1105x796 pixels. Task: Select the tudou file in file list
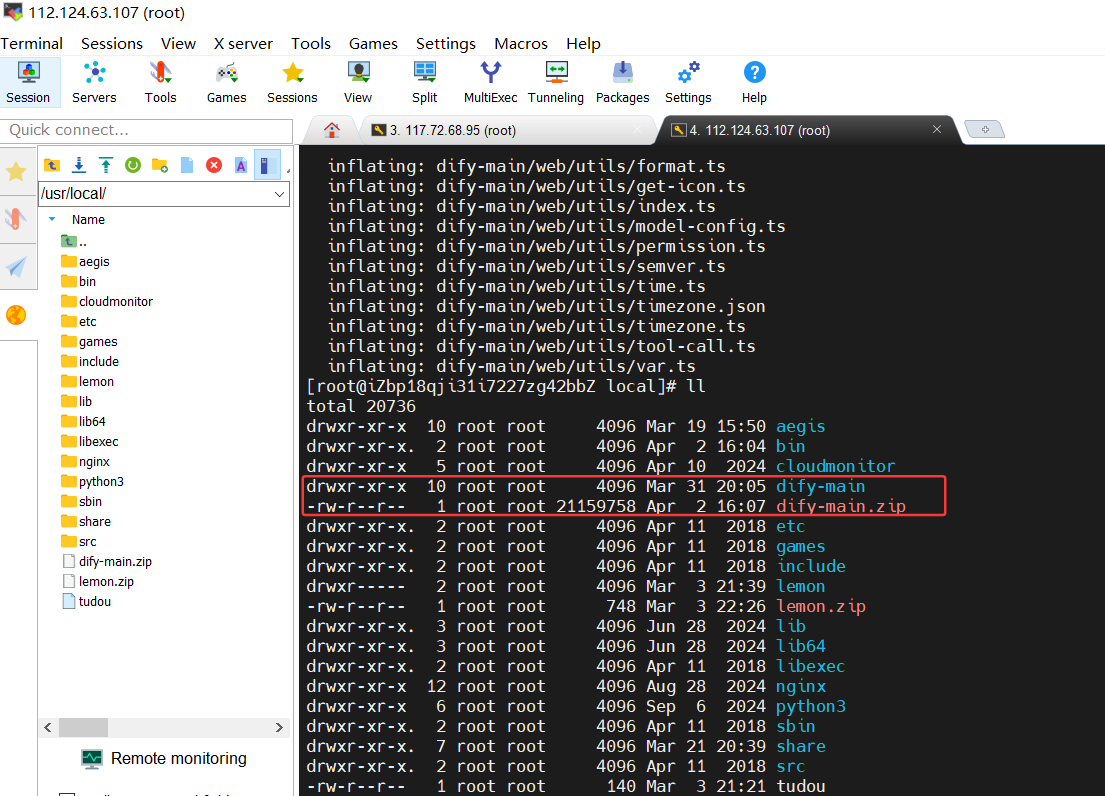click(87, 602)
